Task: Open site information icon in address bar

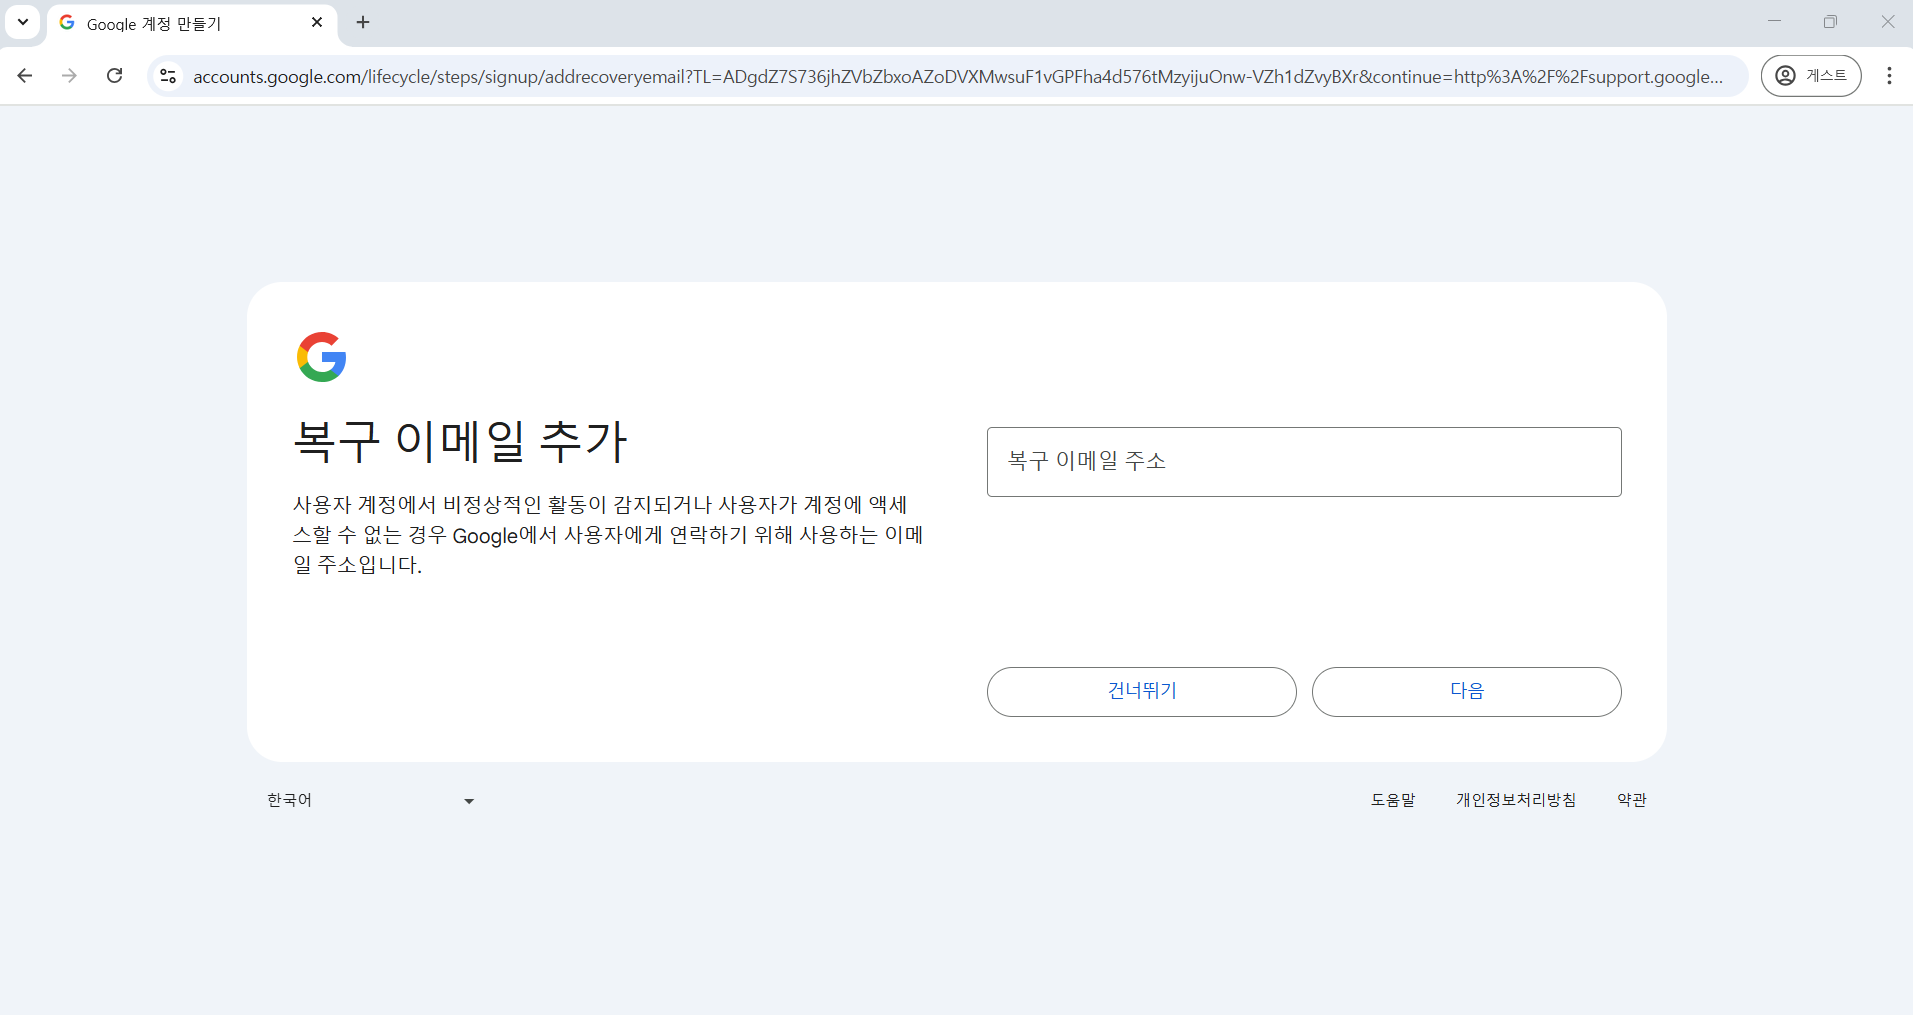Action: tap(169, 76)
